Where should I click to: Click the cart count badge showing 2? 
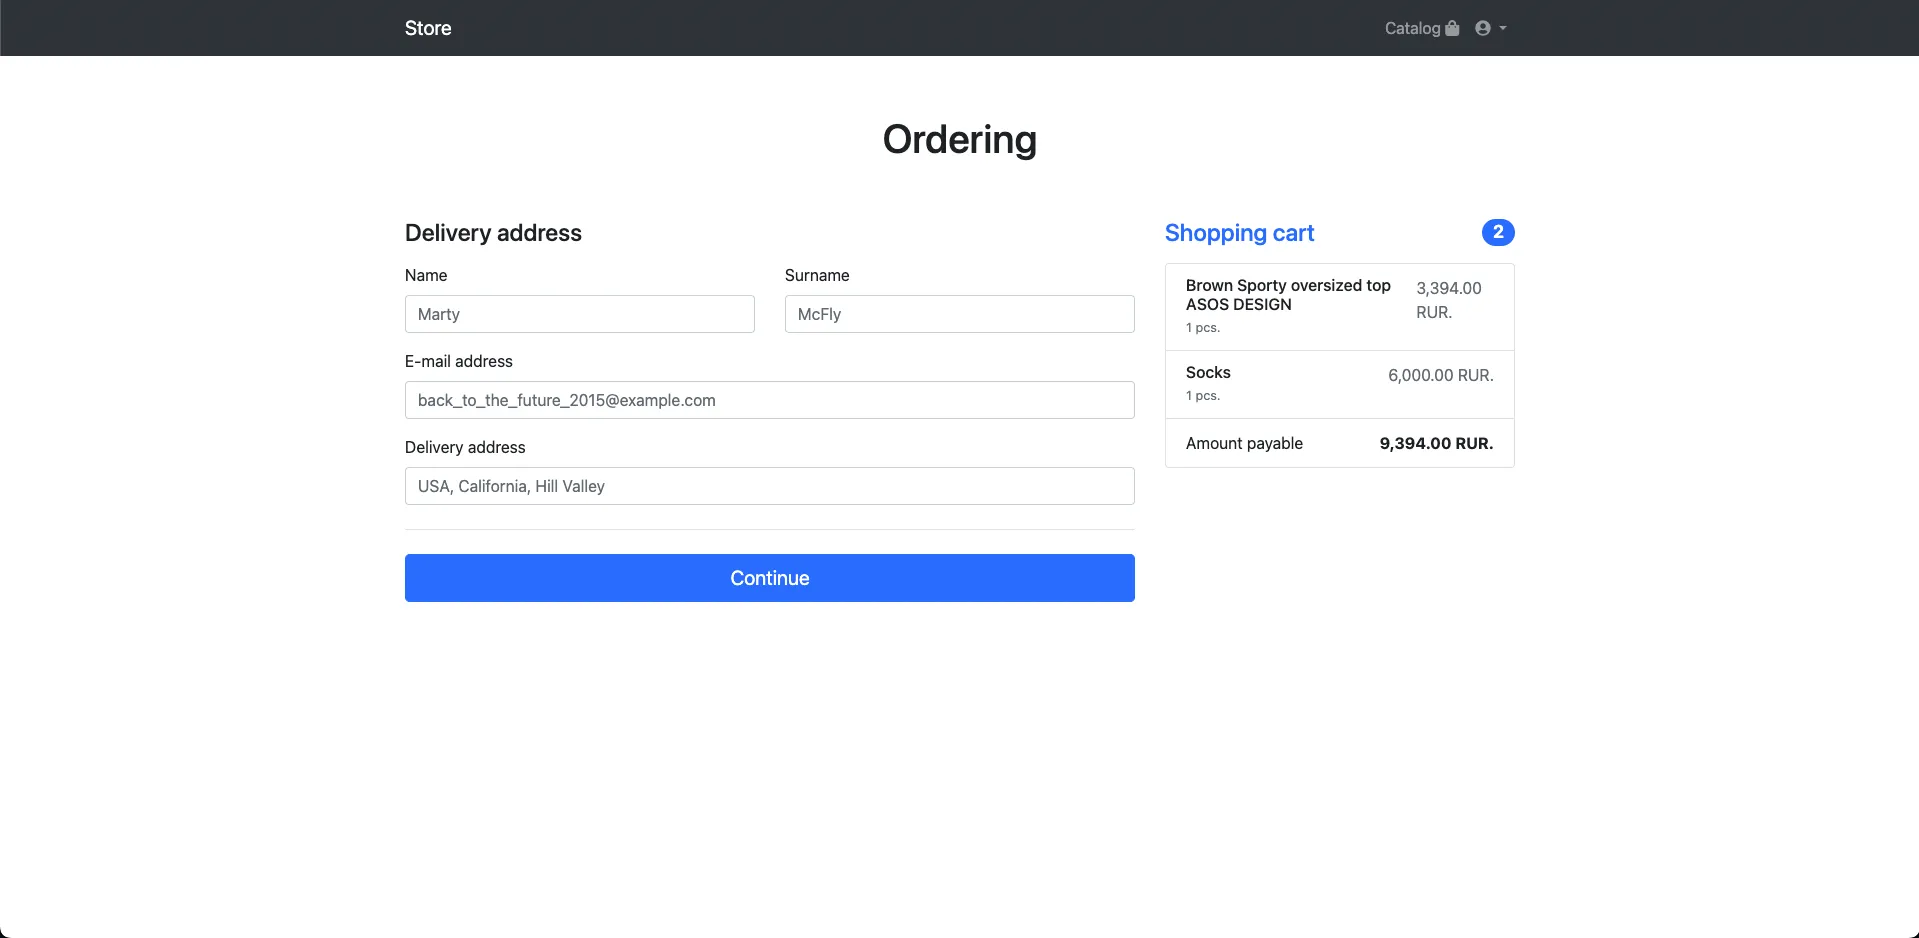click(1498, 232)
